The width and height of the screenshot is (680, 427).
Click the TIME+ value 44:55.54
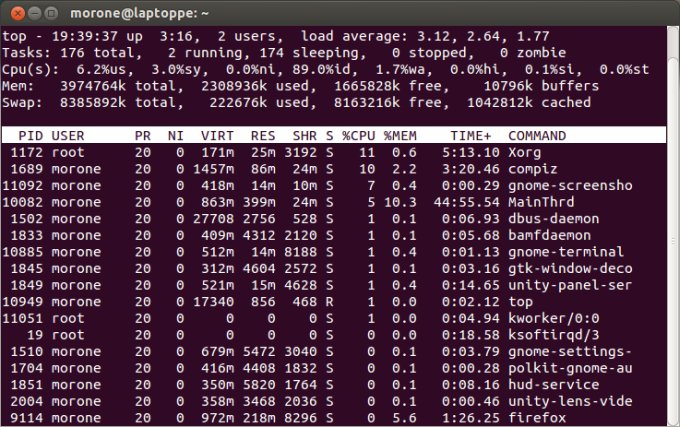467,202
